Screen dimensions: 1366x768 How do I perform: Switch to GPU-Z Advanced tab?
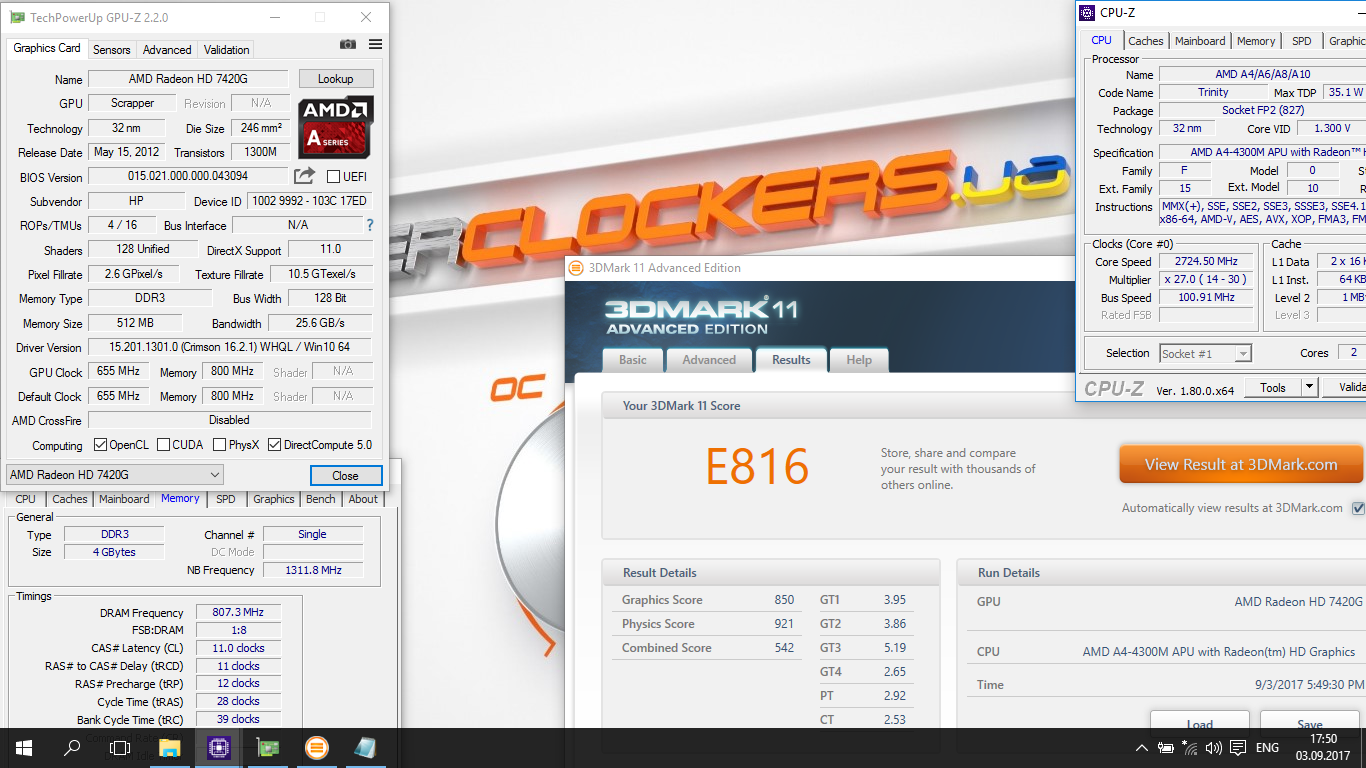[x=167, y=49]
